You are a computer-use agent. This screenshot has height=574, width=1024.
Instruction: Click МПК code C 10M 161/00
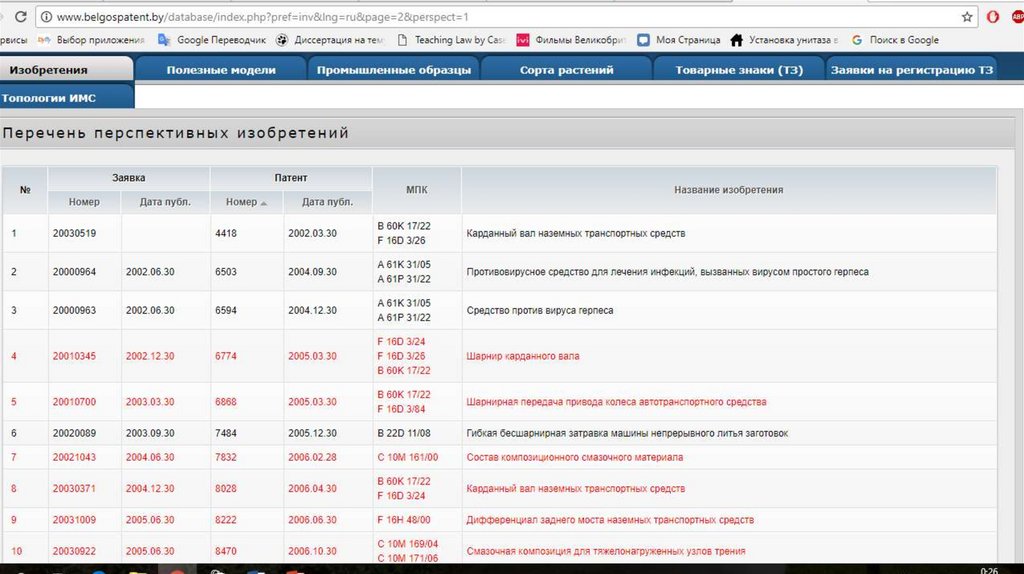click(x=408, y=457)
